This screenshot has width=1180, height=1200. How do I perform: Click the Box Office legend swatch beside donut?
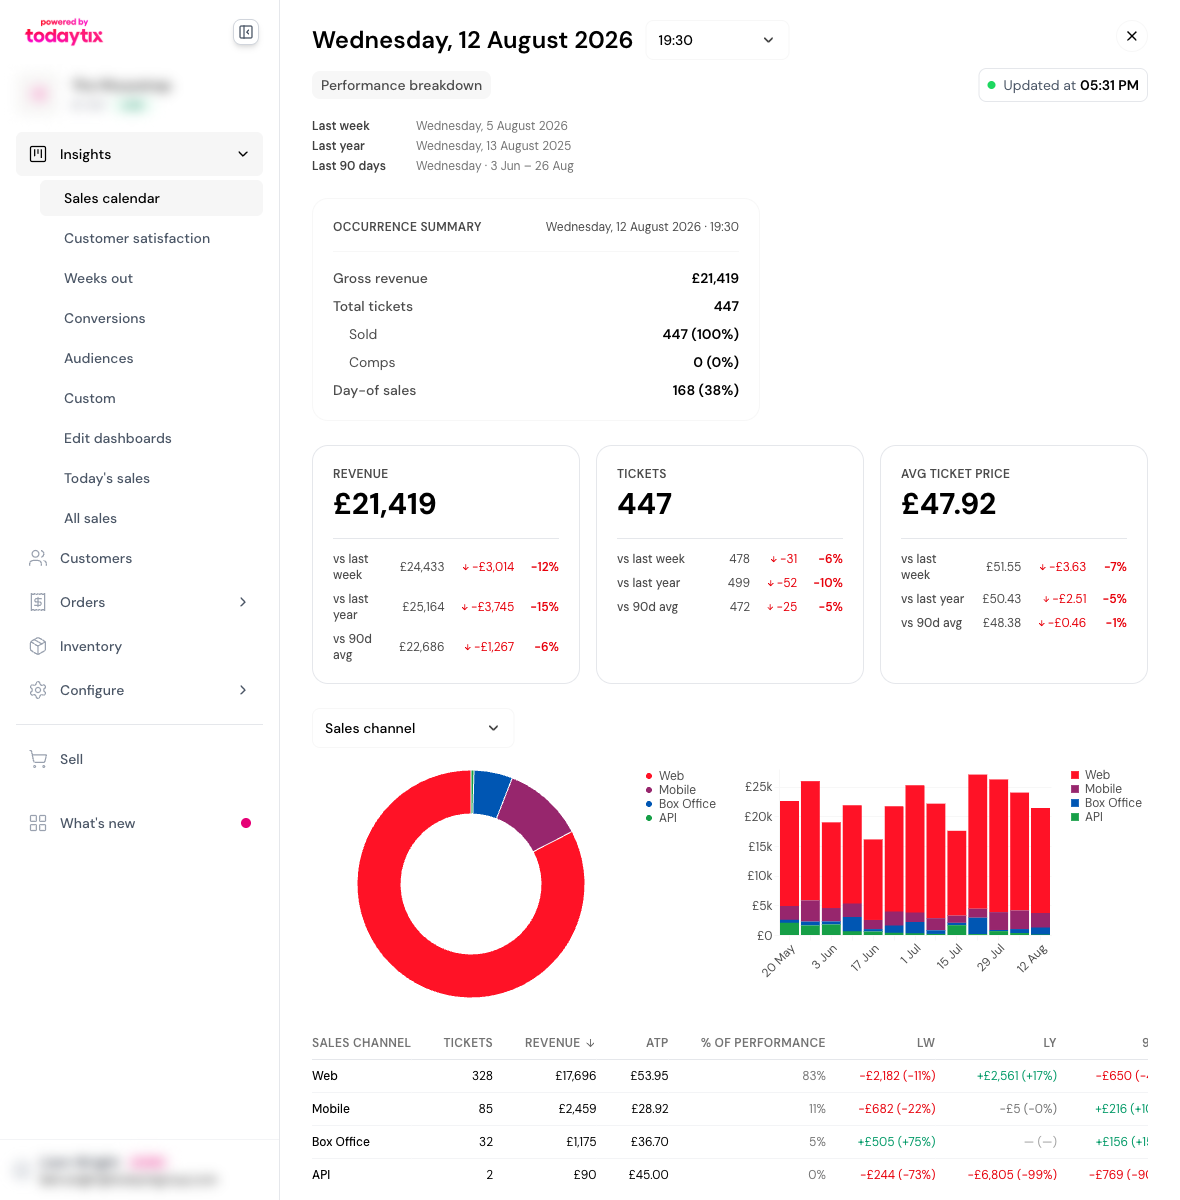[x=649, y=804]
